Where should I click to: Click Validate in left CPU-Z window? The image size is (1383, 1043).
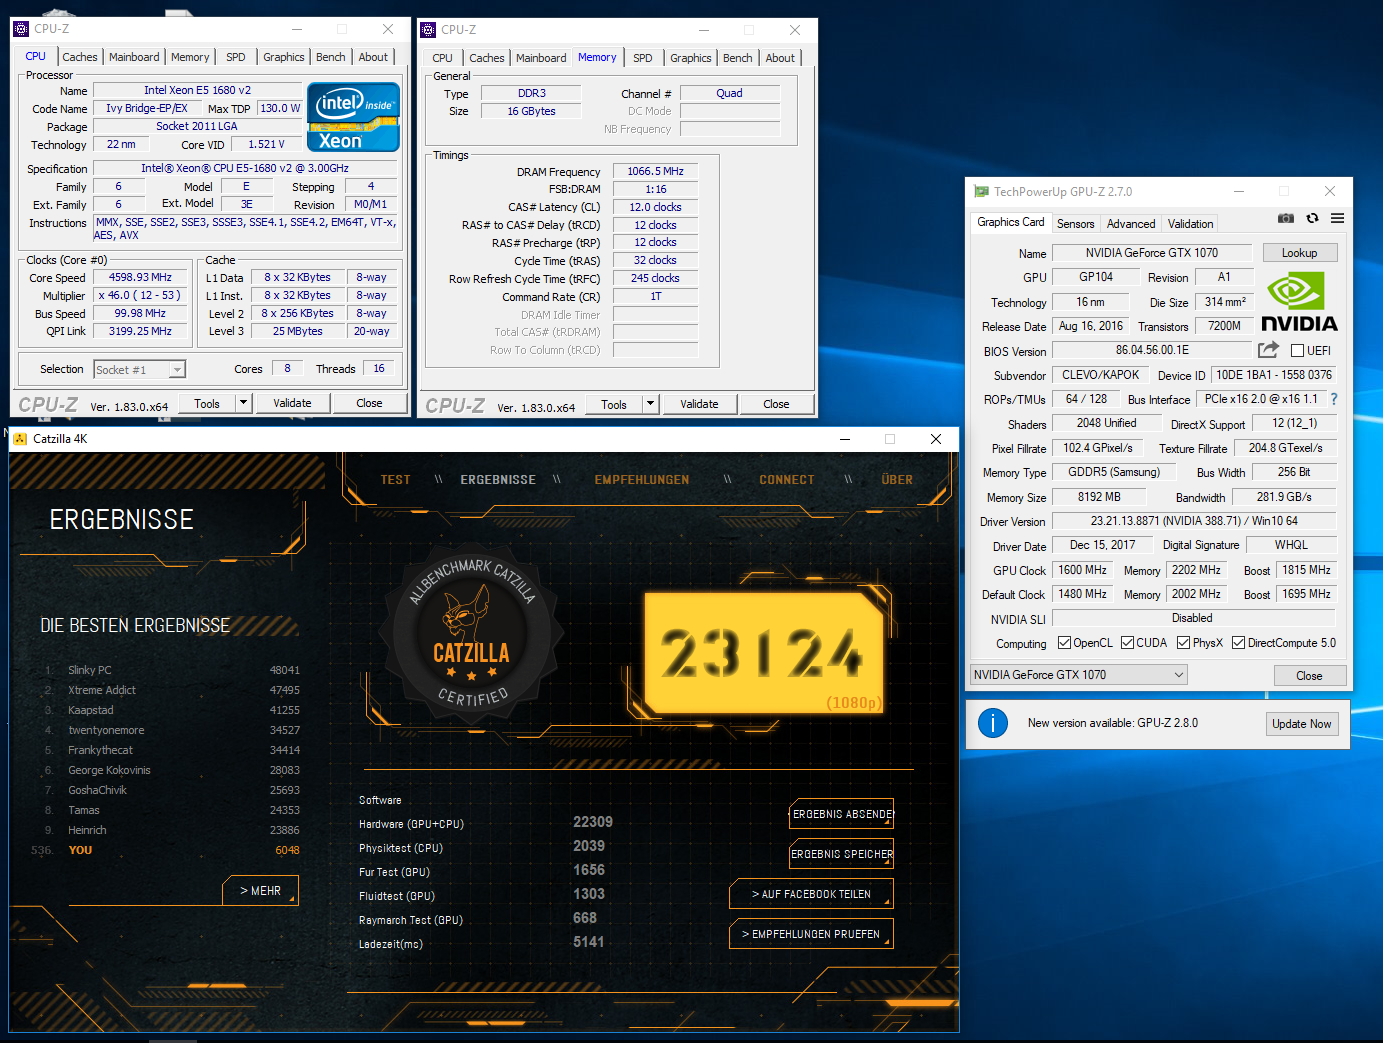(x=292, y=403)
